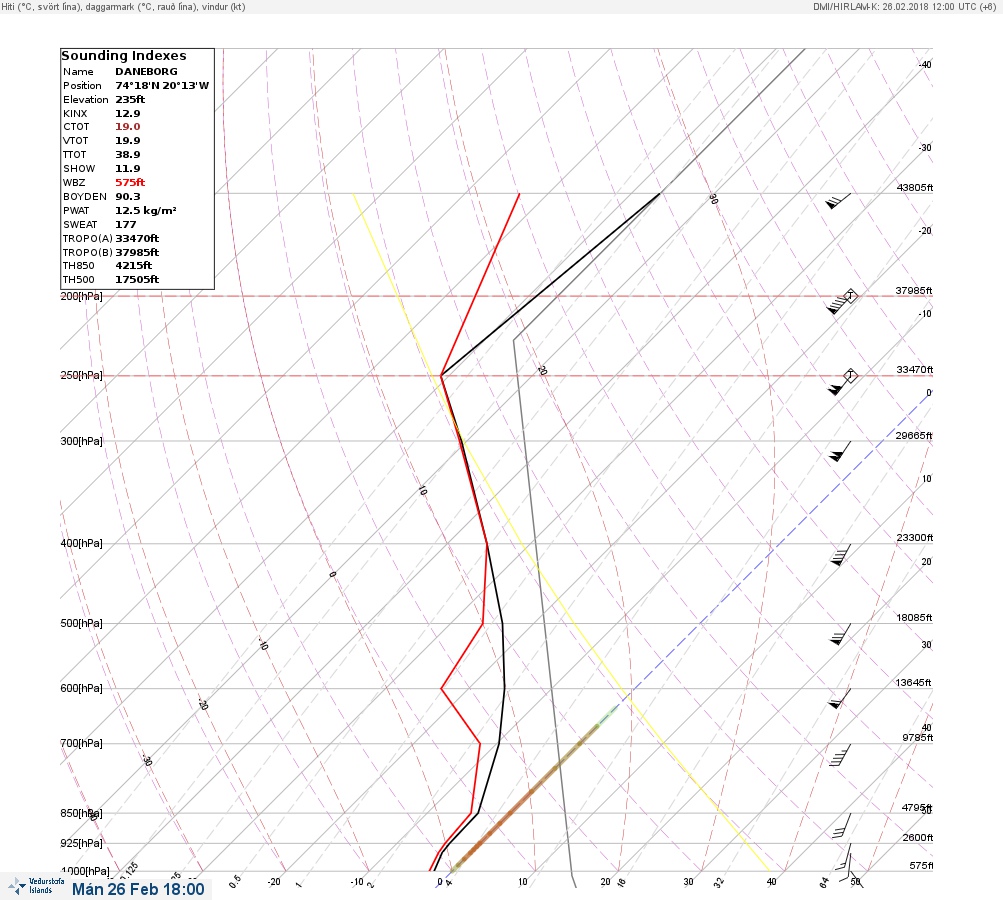Click the wind barb at 700 hPa
1003x900 pixels.
840,755
